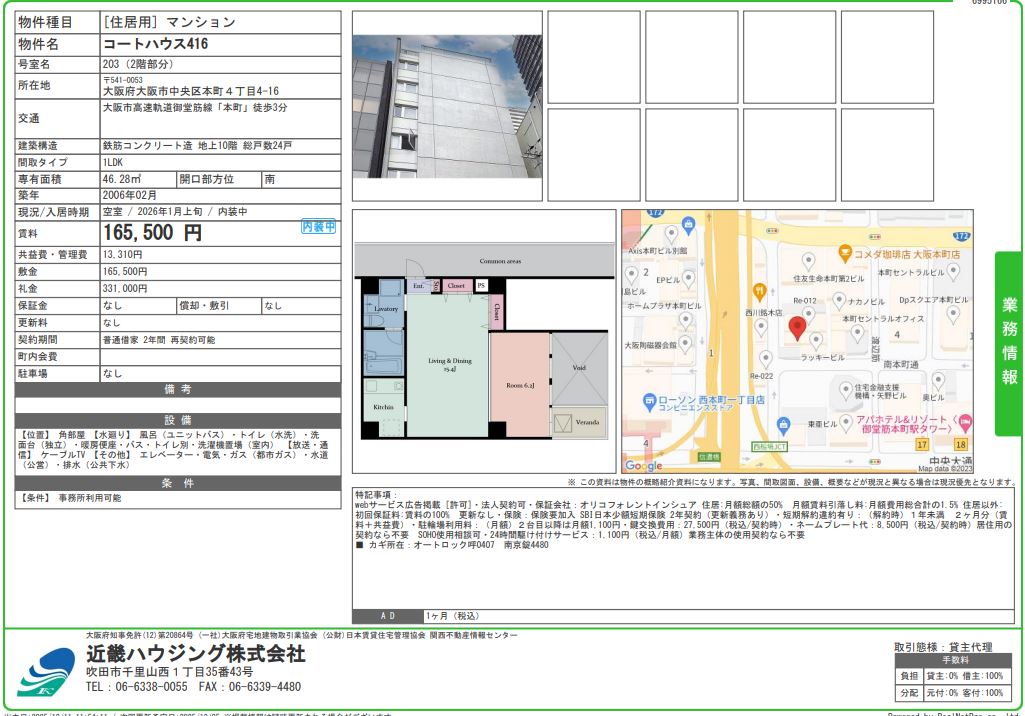Click the 設備 section header
Image resolution: width=1025 pixels, height=716 pixels.
[178, 420]
